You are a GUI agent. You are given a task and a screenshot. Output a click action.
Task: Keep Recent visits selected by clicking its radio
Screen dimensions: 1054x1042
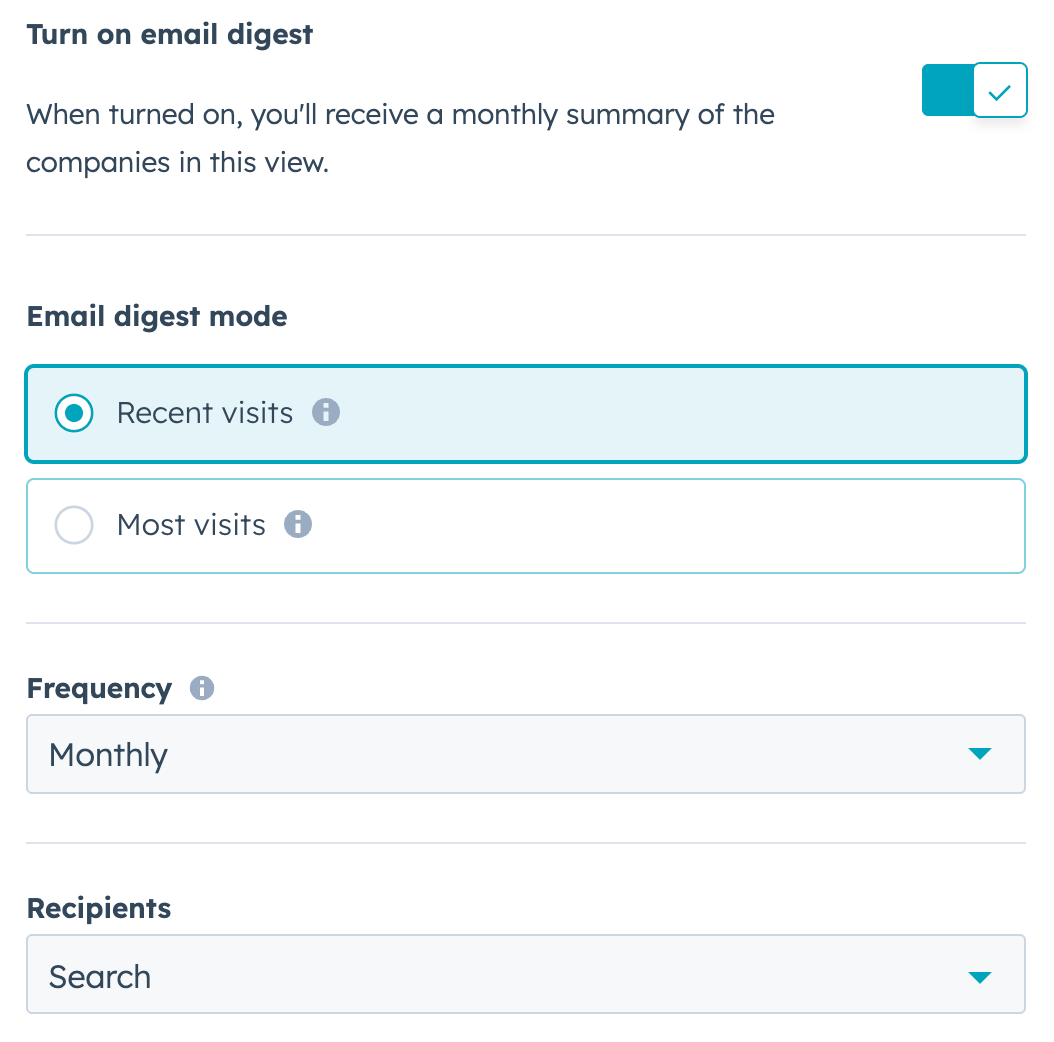tap(74, 412)
